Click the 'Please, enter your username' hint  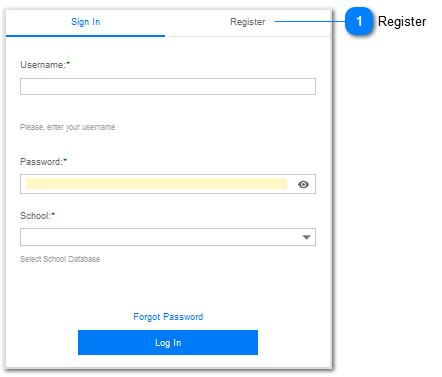coord(68,127)
